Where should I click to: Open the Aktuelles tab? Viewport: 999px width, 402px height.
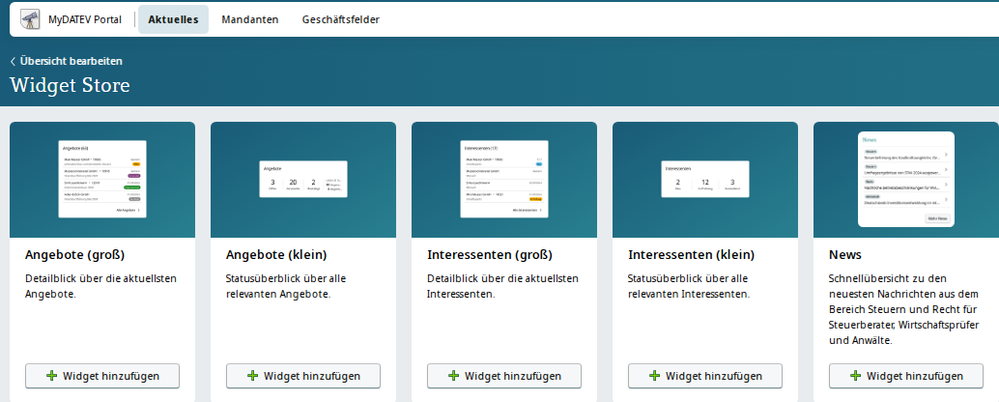(x=173, y=19)
